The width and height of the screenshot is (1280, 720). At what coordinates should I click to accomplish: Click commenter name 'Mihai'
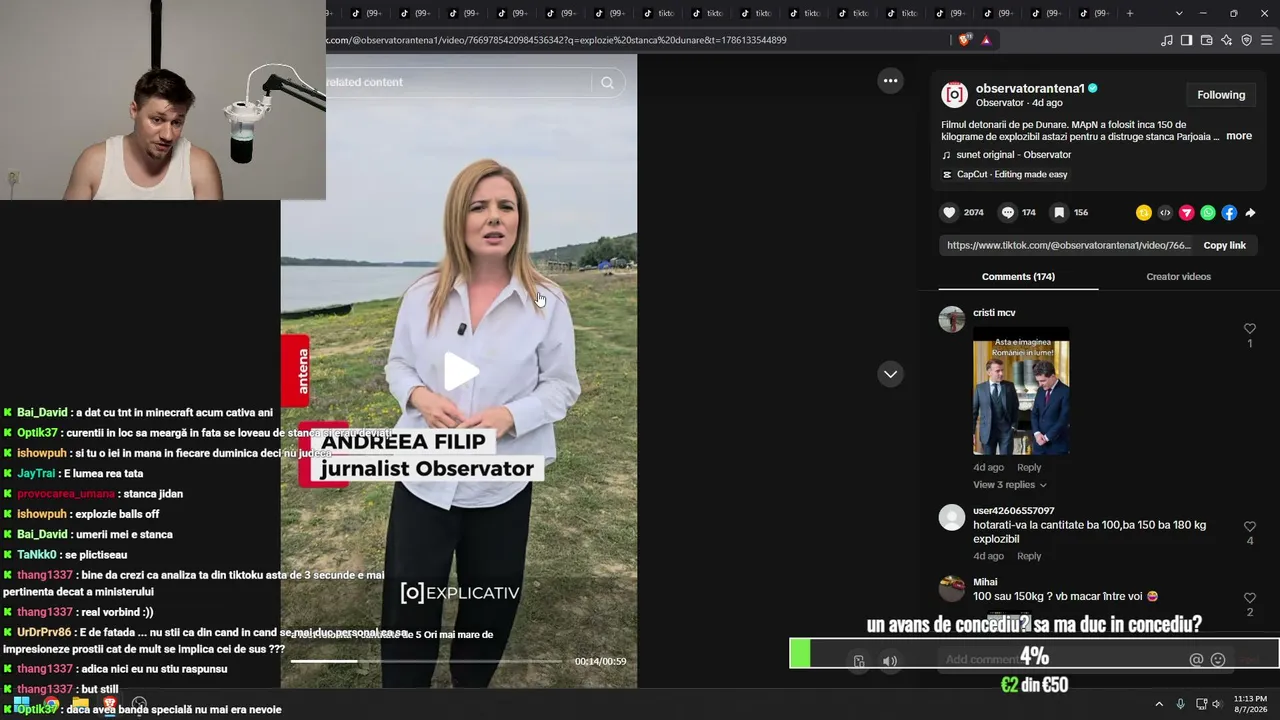pos(985,582)
